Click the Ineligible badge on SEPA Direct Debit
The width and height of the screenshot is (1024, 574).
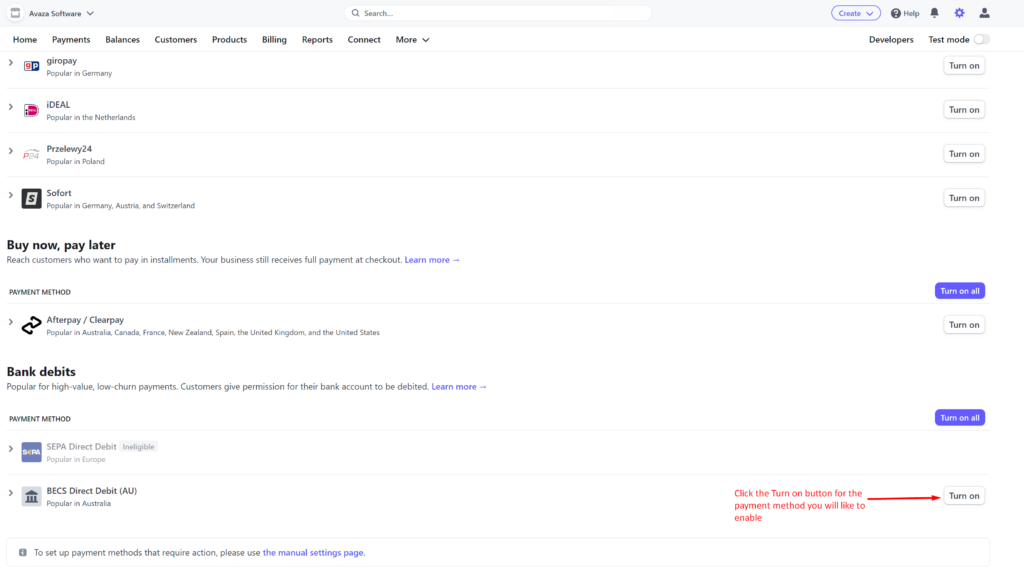(x=138, y=447)
